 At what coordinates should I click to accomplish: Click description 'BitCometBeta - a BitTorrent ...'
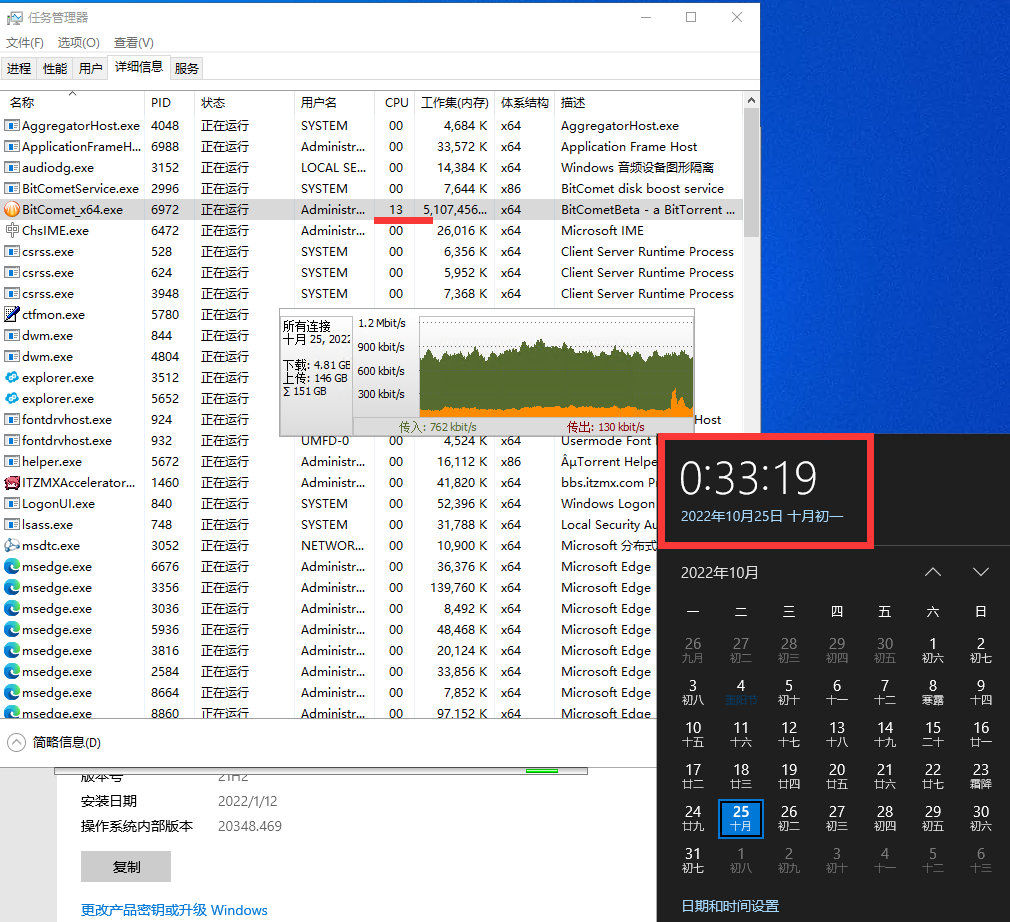647,209
